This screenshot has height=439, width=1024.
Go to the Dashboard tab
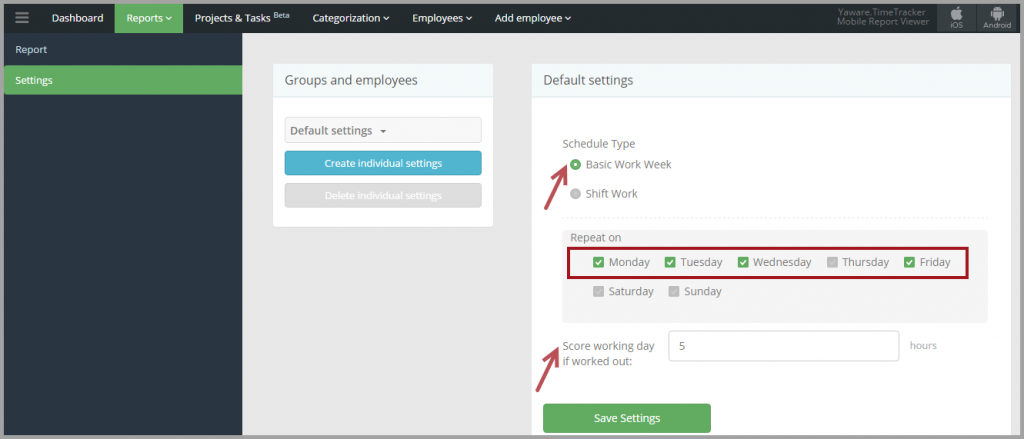point(78,18)
